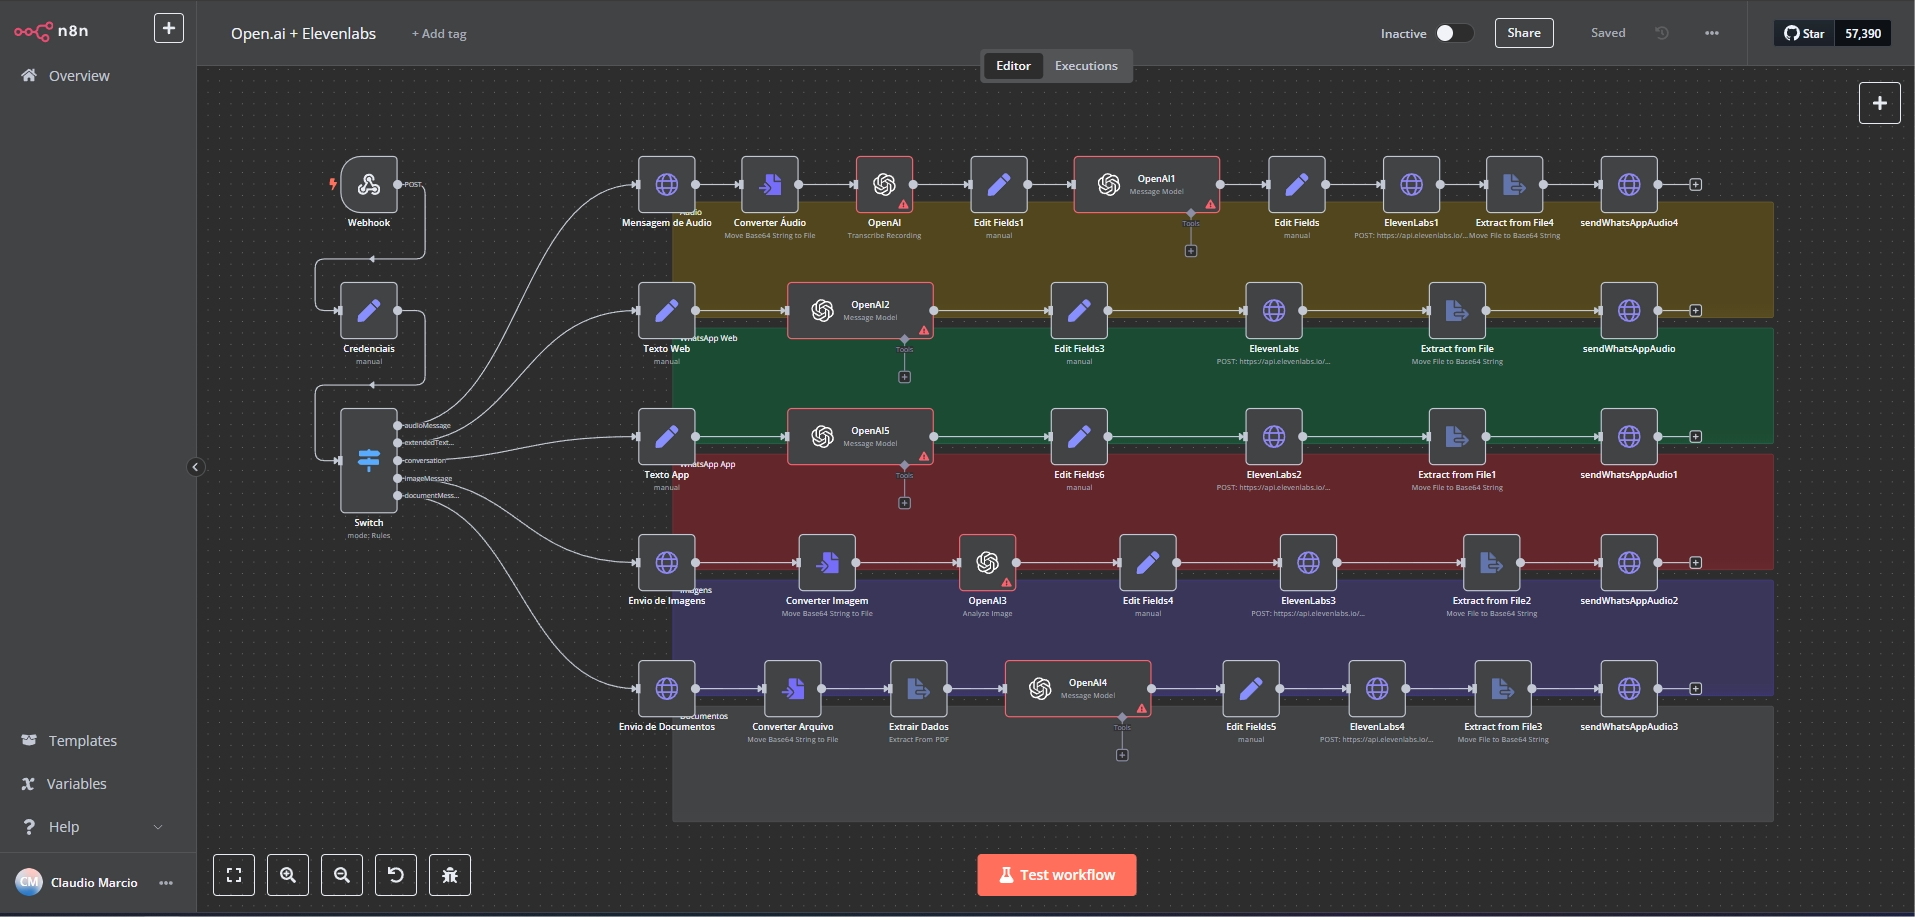Open the sendWhatsAppAudio4 node
The image size is (1915, 917).
tap(1629, 184)
